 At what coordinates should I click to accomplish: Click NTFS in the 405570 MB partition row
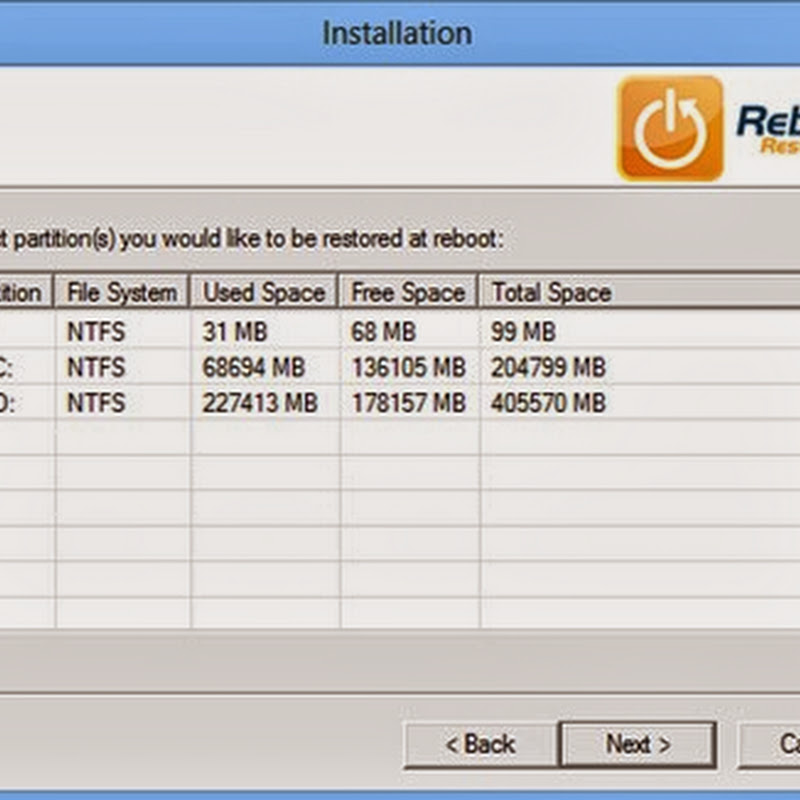(x=96, y=403)
